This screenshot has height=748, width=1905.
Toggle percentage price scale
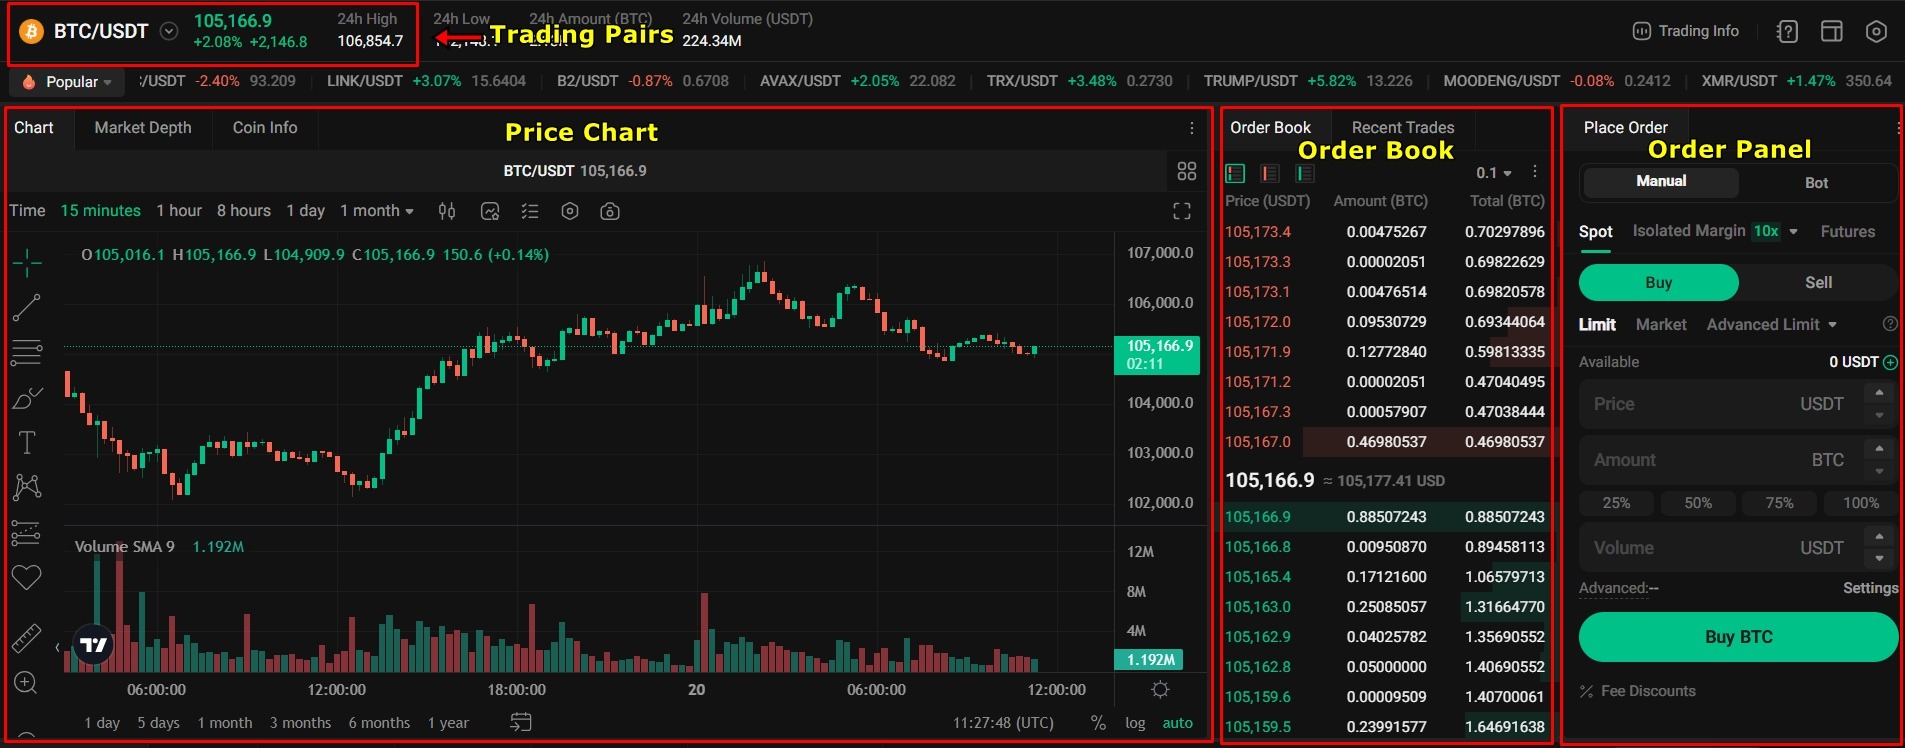[1098, 722]
